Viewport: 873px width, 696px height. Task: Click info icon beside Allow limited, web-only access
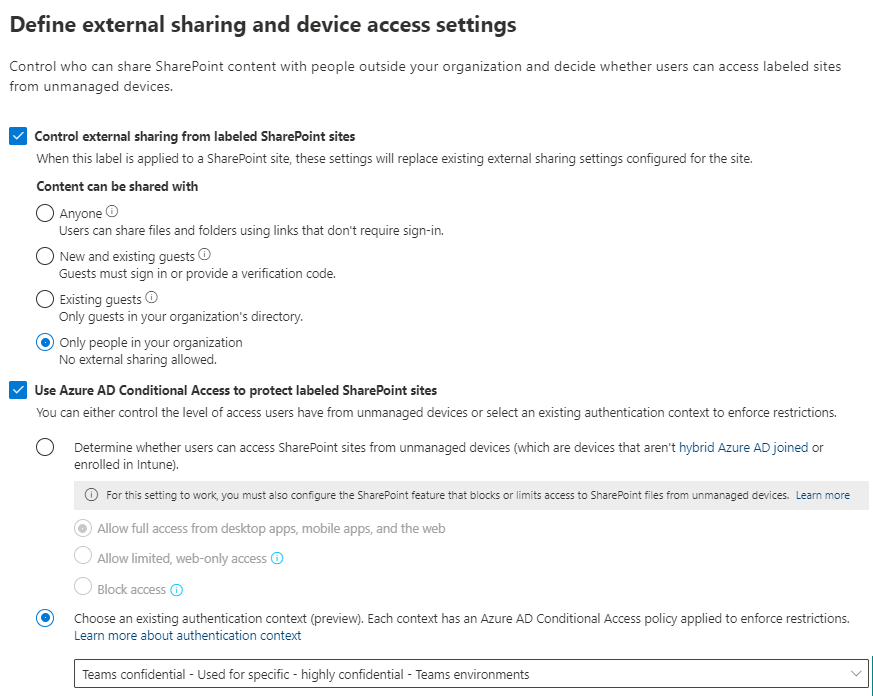[277, 559]
